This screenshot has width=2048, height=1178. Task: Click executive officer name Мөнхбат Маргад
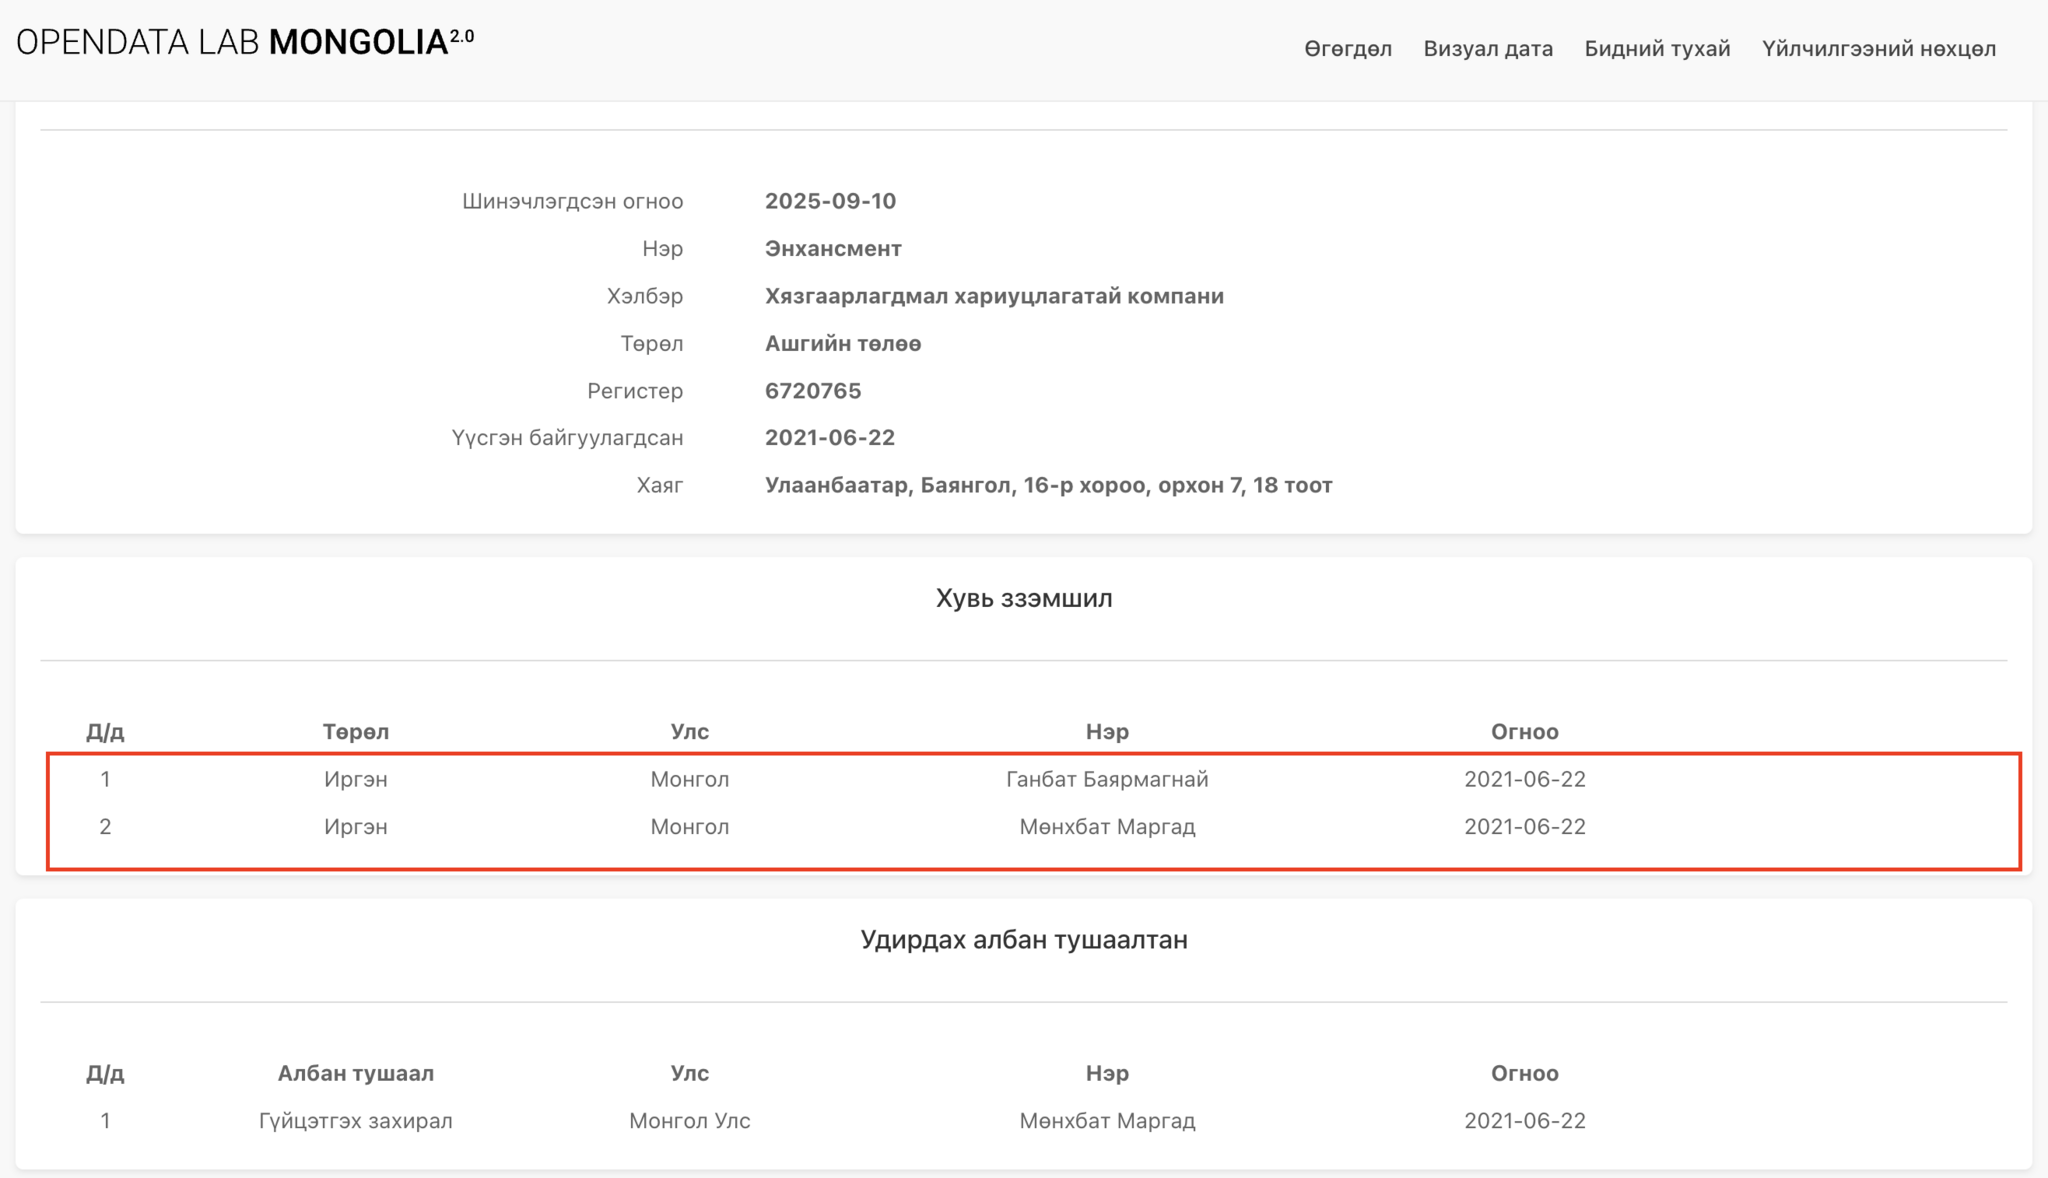click(1106, 1120)
